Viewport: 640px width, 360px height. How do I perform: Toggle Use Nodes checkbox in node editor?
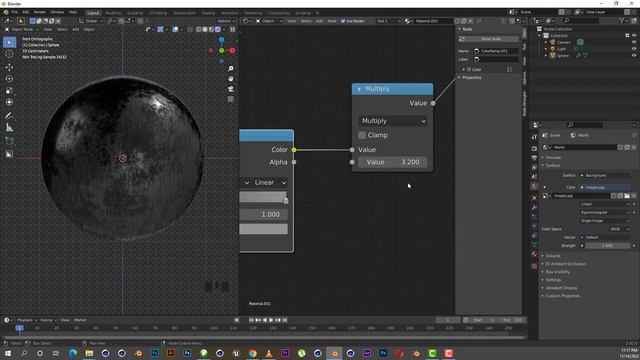click(x=343, y=21)
